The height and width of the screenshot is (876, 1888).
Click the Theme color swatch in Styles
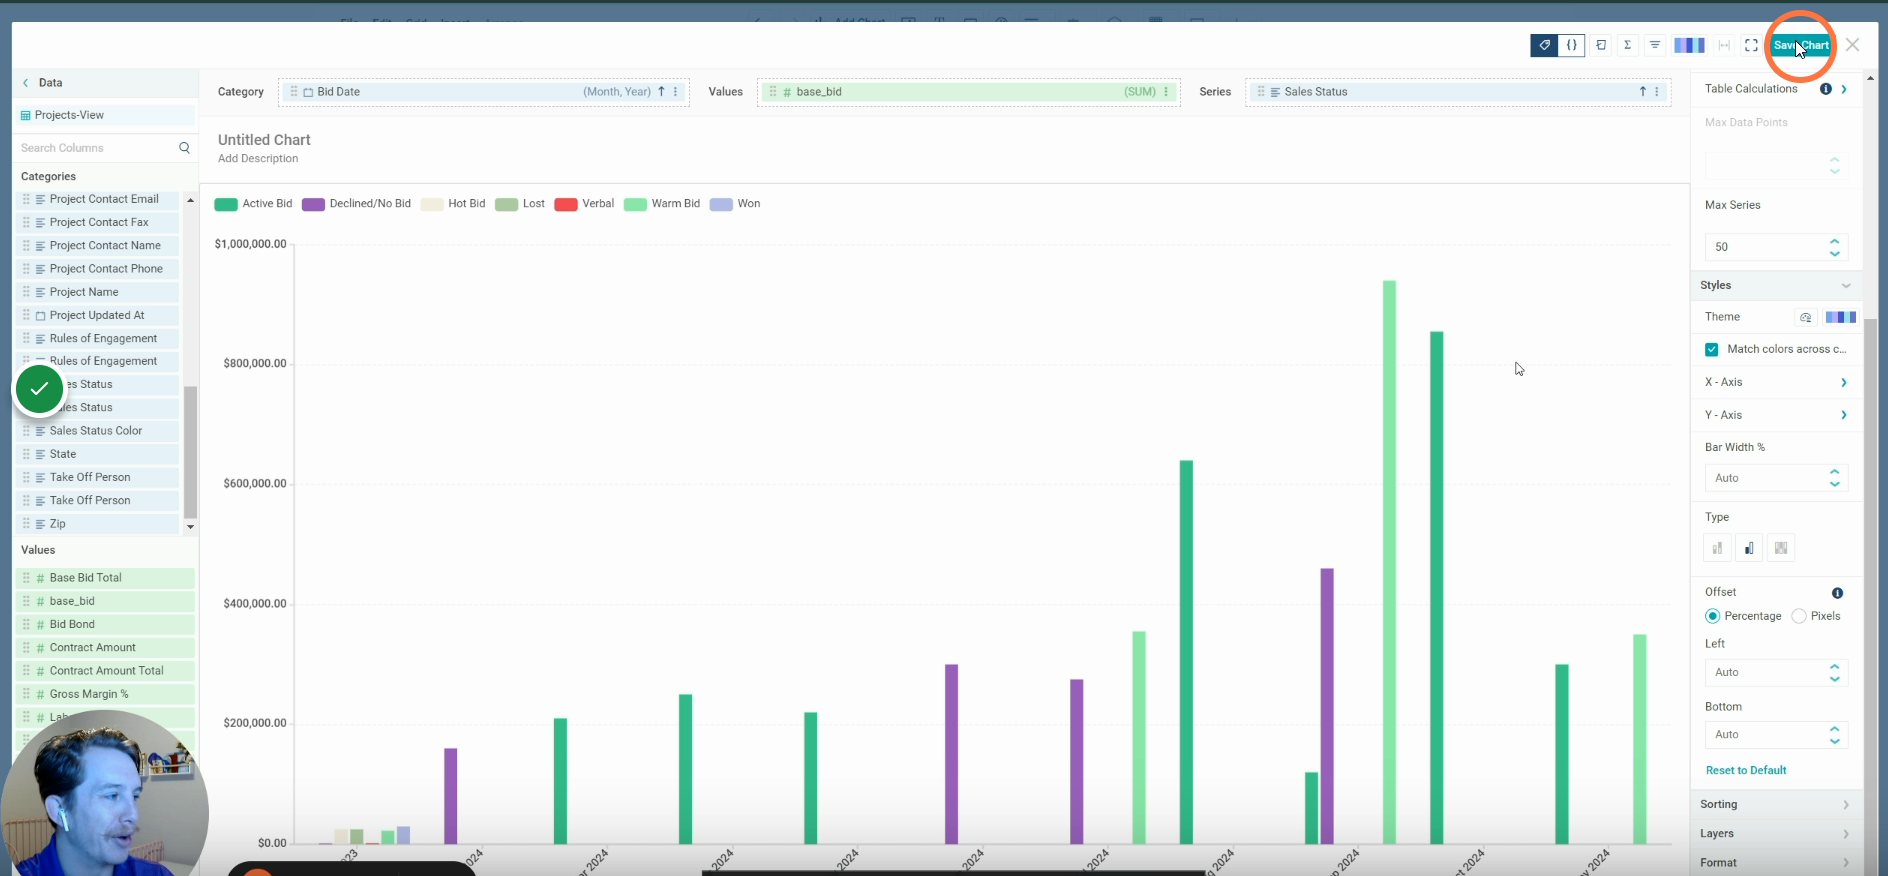pos(1840,318)
